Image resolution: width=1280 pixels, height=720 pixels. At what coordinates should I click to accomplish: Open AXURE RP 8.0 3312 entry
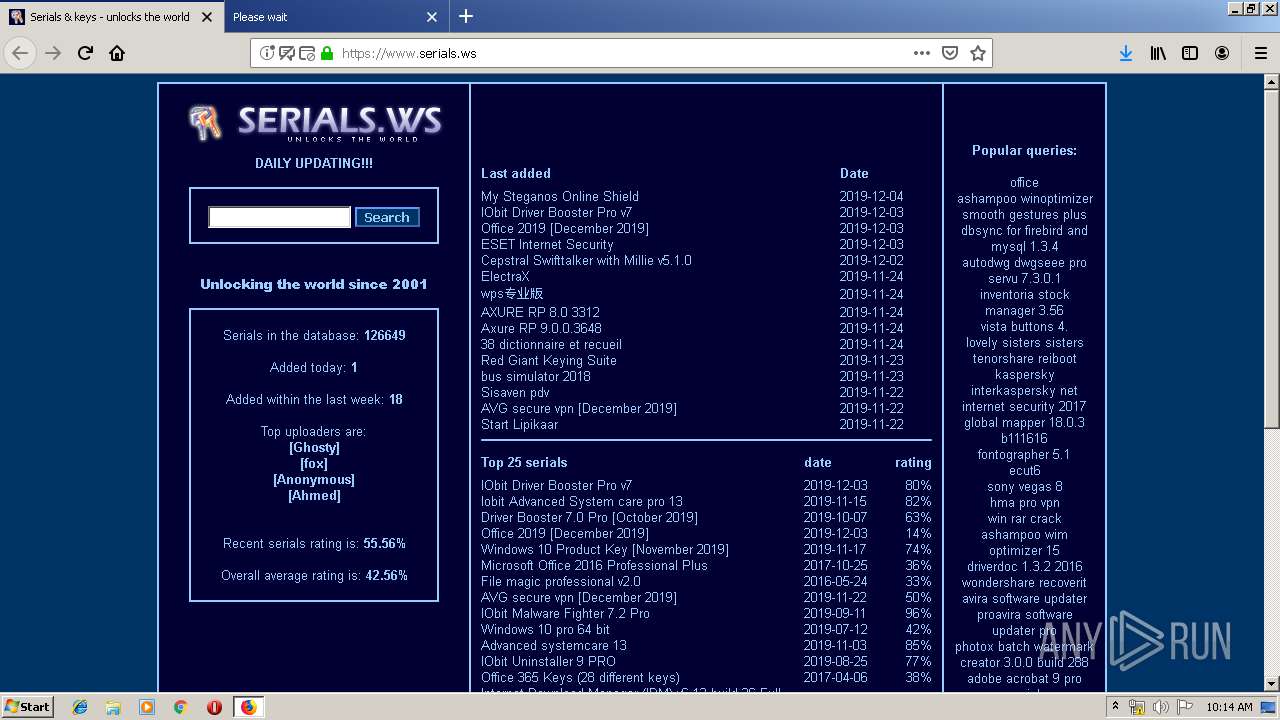(x=540, y=312)
